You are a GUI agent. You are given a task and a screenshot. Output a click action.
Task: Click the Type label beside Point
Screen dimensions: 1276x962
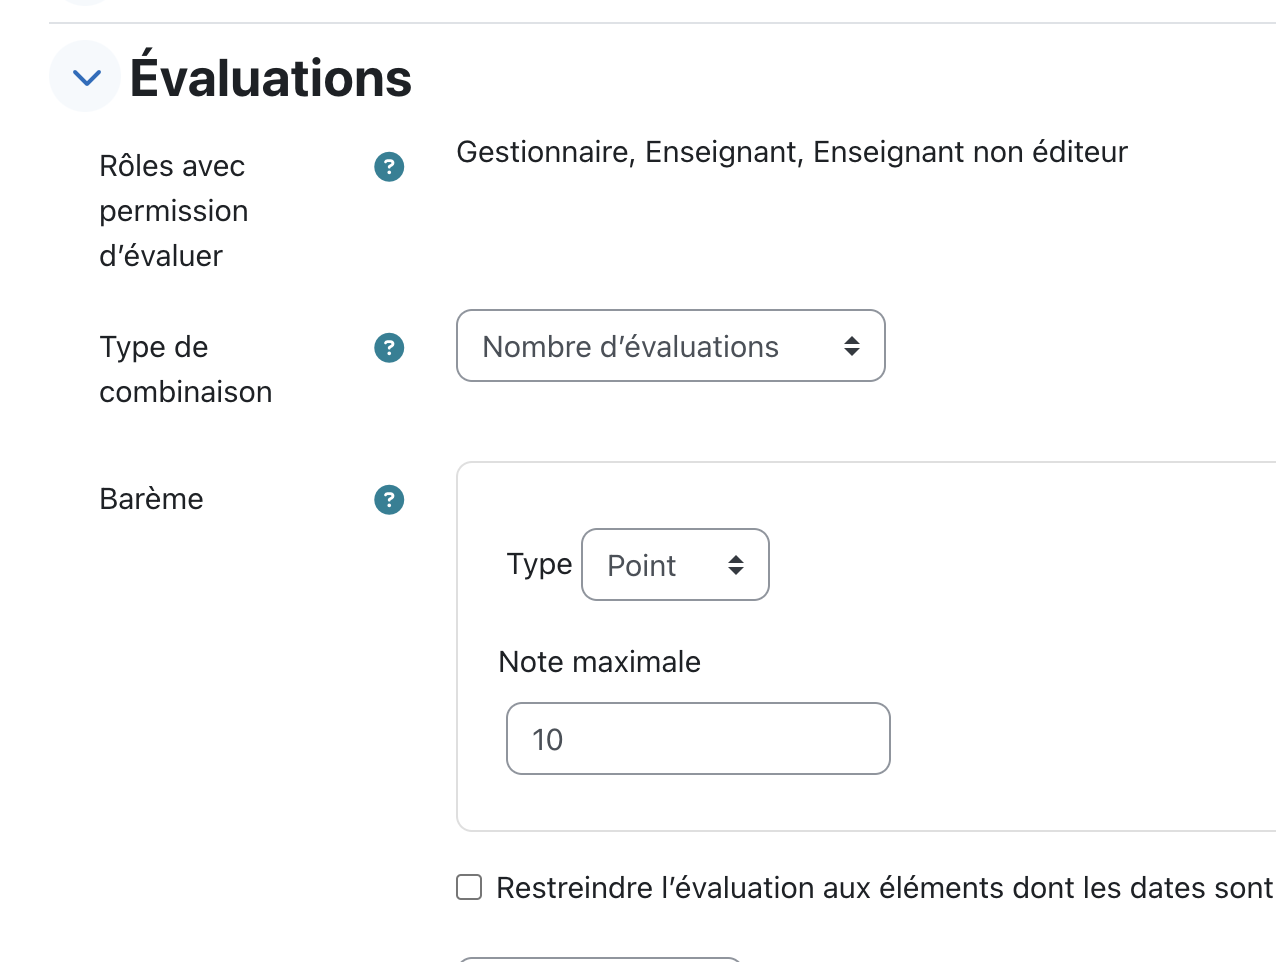coord(539,564)
